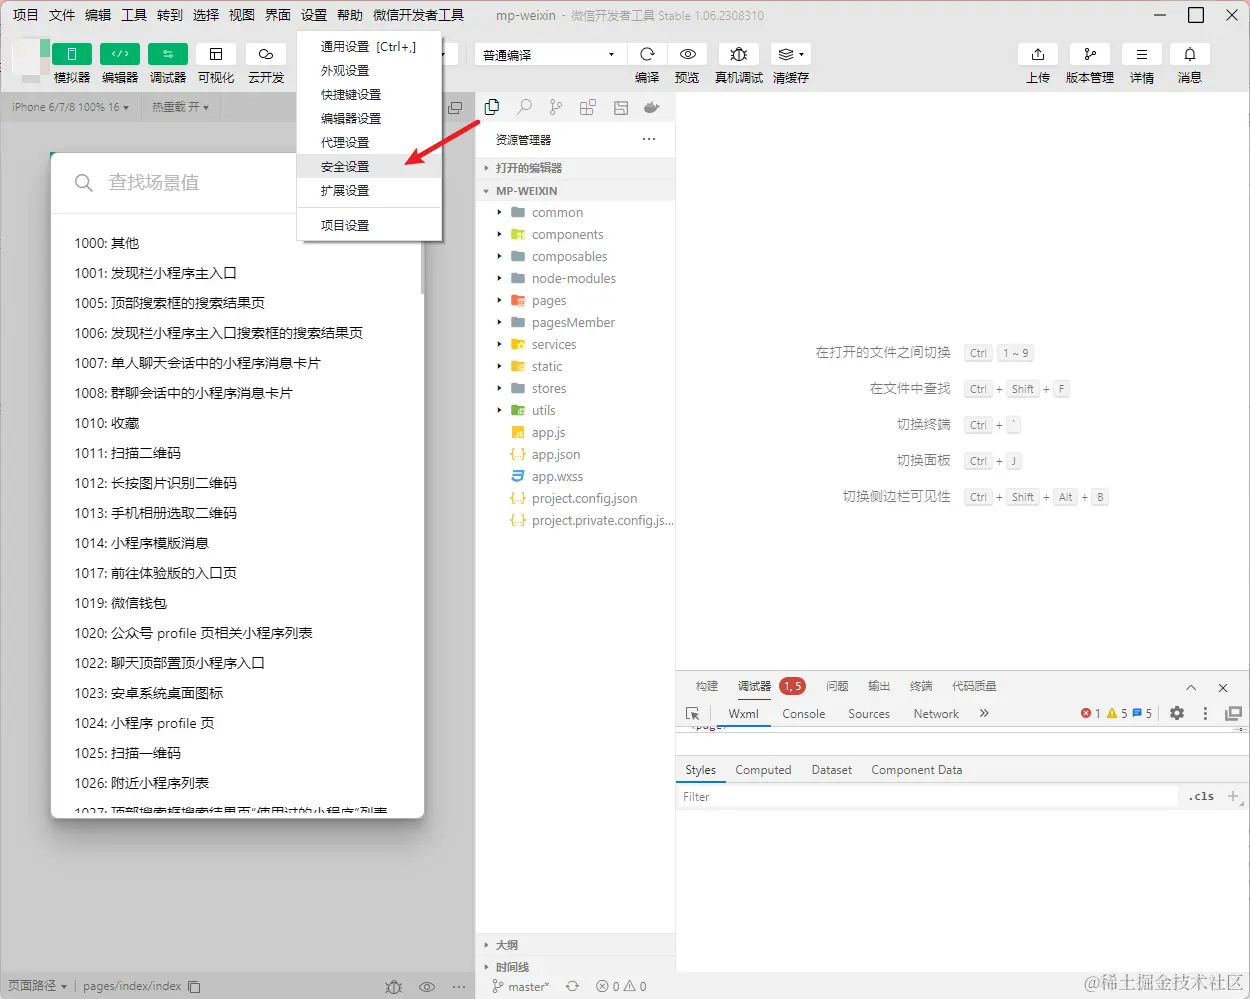Select 安全设置 from the settings menu

coord(369,167)
